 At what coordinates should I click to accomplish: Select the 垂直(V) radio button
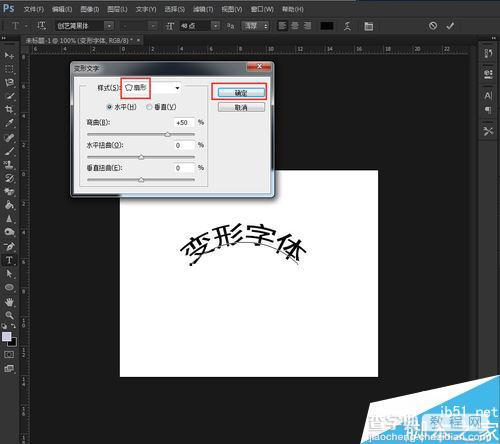(149, 107)
